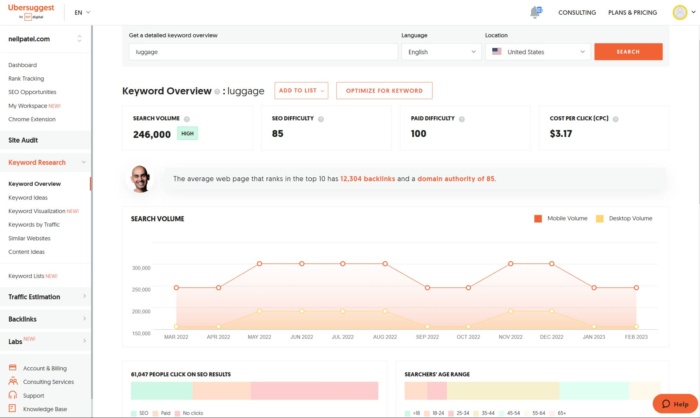700x418 pixels.
Task: Click the United States flag icon
Action: point(496,51)
